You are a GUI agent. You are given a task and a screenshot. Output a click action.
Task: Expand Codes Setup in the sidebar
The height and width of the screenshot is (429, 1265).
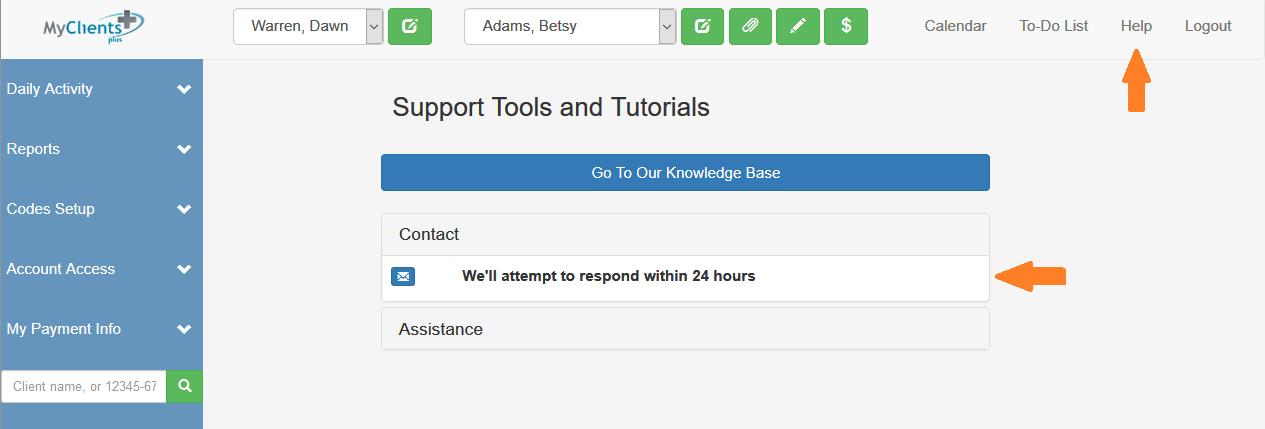click(100, 209)
